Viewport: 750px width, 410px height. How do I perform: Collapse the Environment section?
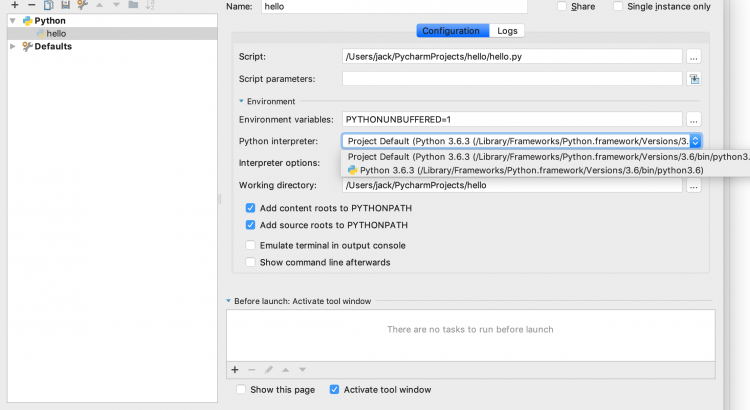point(241,101)
